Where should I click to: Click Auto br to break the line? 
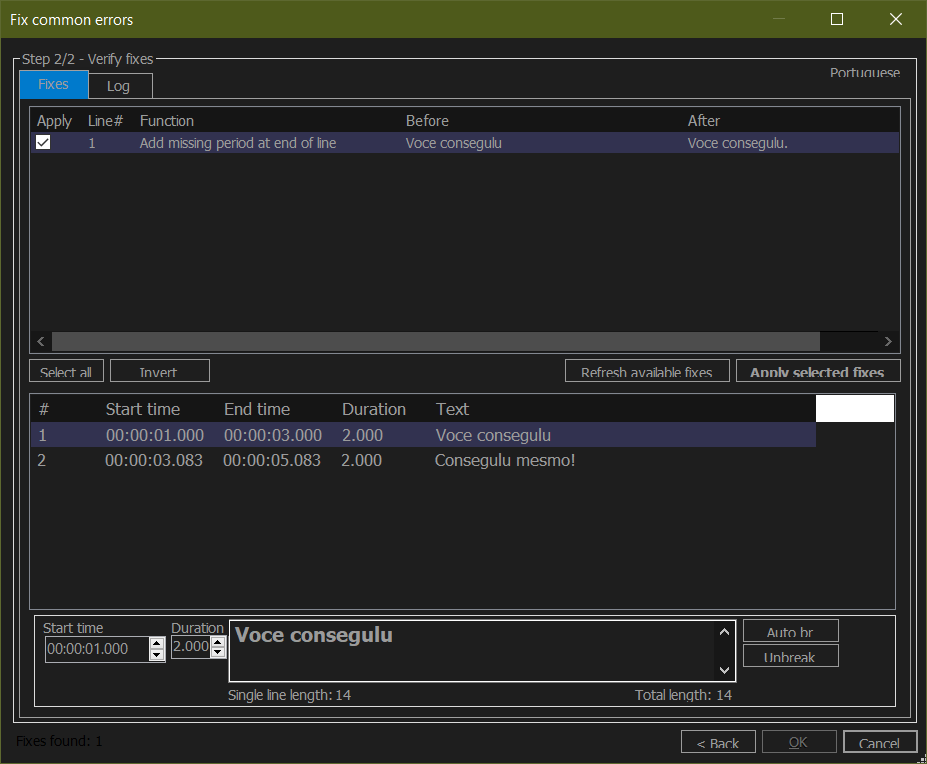pyautogui.click(x=790, y=631)
